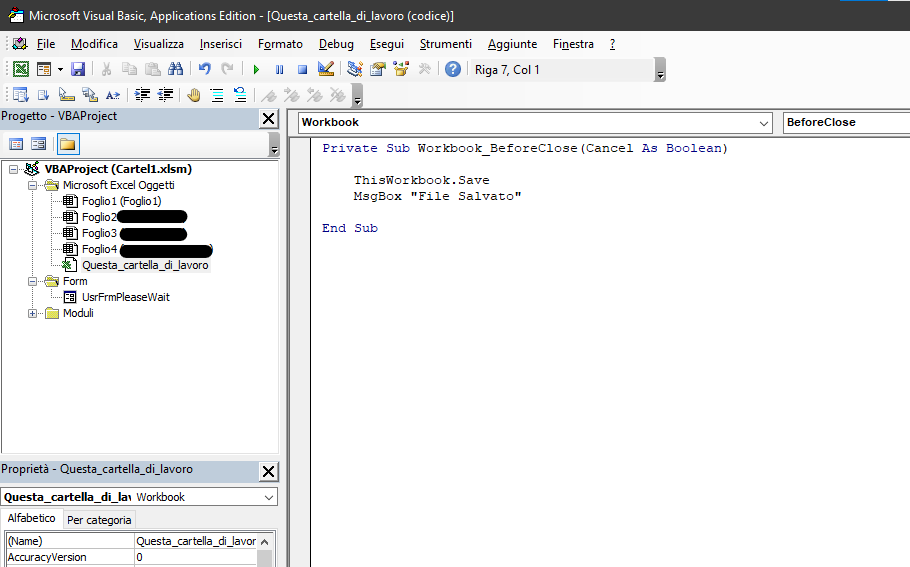This screenshot has height=567, width=910.
Task: Open the Toolbox icon
Action: click(x=424, y=69)
